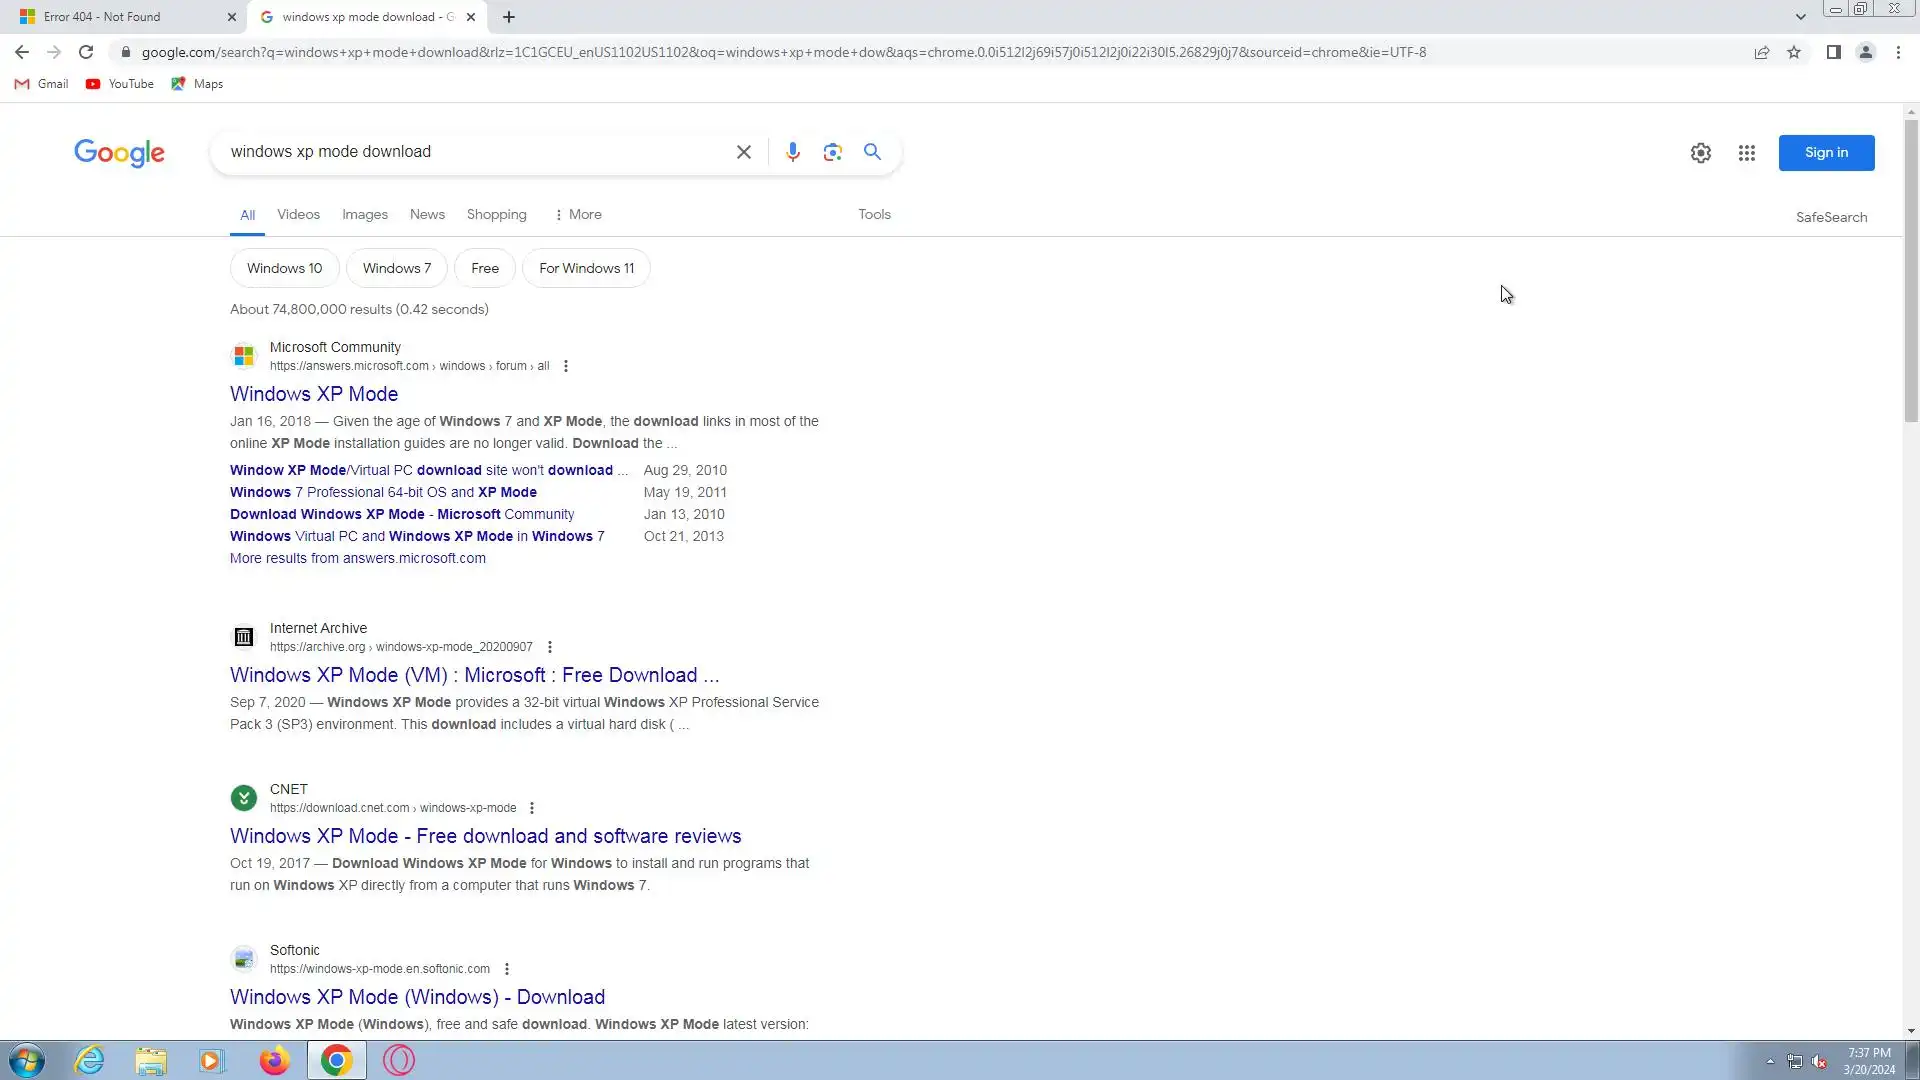
Task: Clear the search box with X icon
Action: click(x=743, y=152)
